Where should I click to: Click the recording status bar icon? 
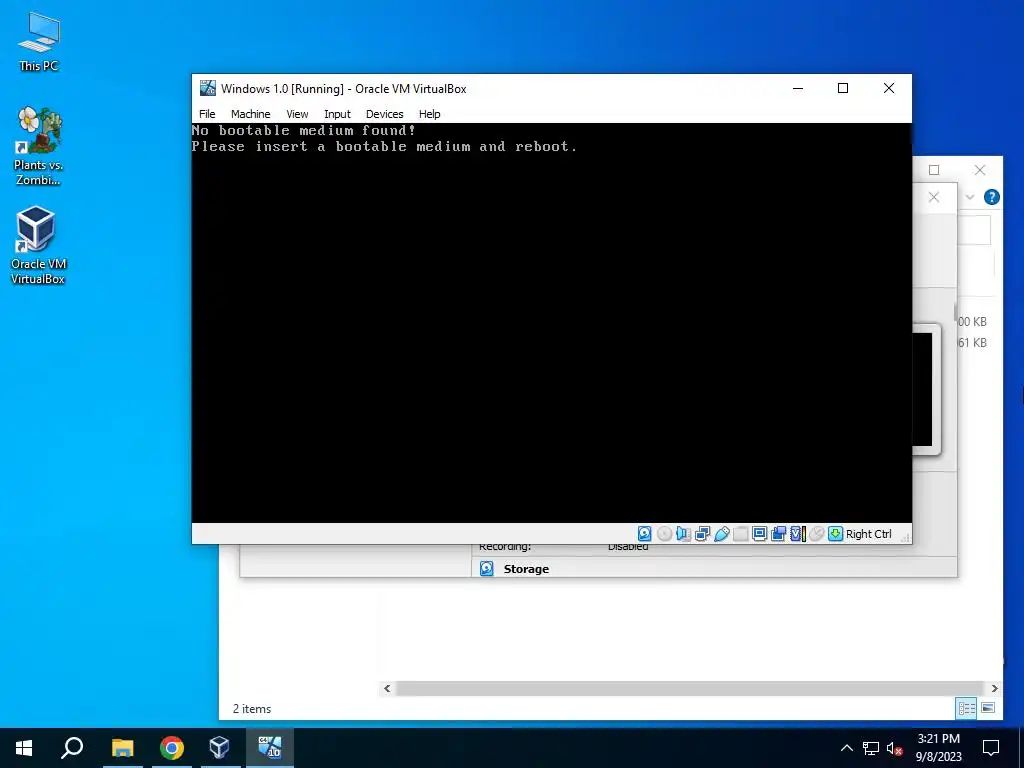778,534
